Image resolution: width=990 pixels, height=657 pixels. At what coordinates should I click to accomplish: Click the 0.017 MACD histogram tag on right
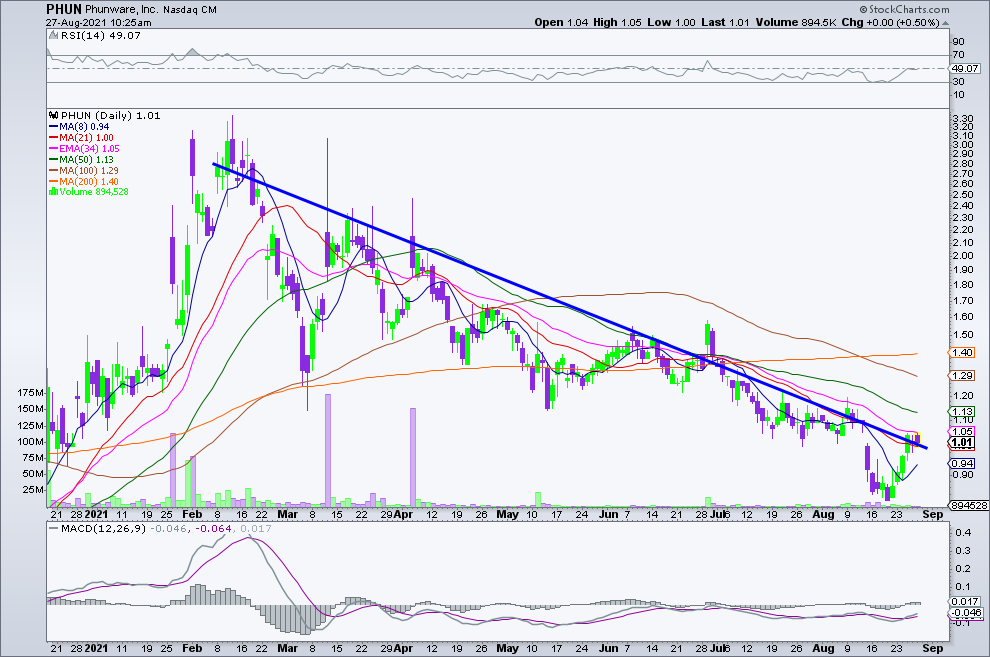965,602
